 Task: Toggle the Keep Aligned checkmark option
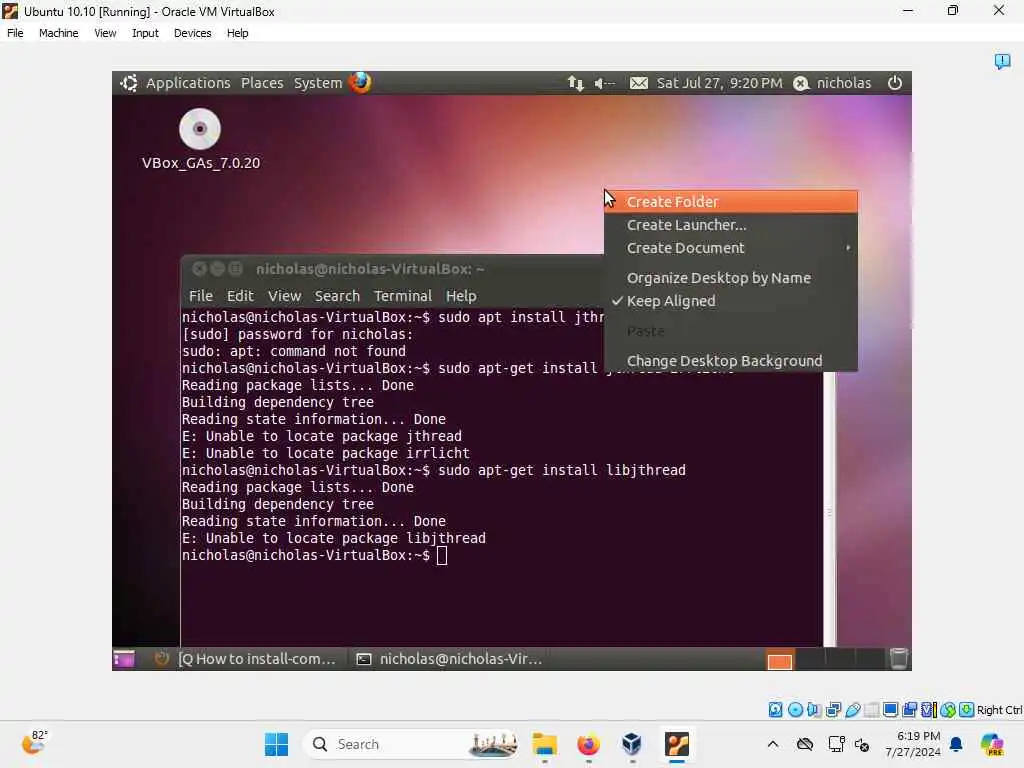(731, 301)
